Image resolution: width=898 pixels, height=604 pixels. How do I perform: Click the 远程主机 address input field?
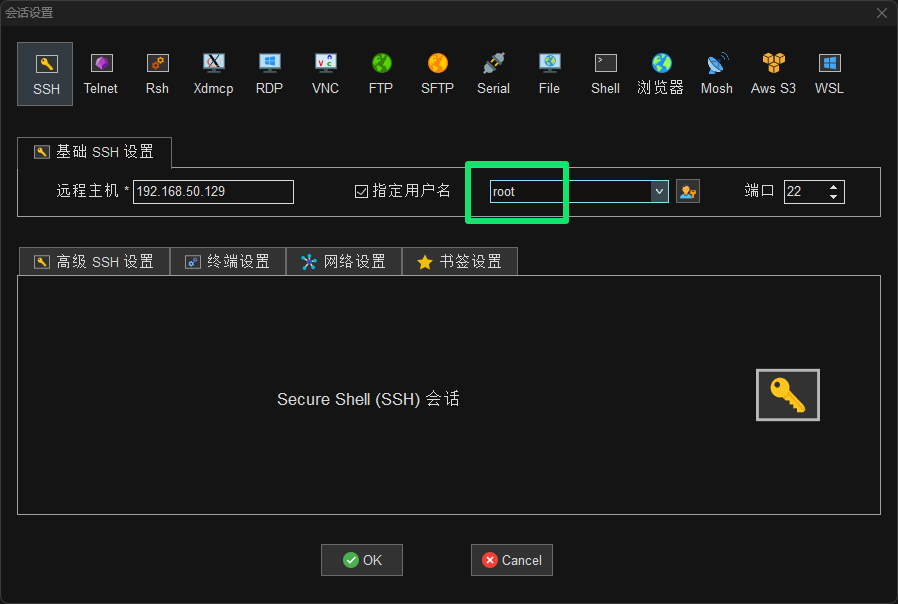tap(213, 191)
